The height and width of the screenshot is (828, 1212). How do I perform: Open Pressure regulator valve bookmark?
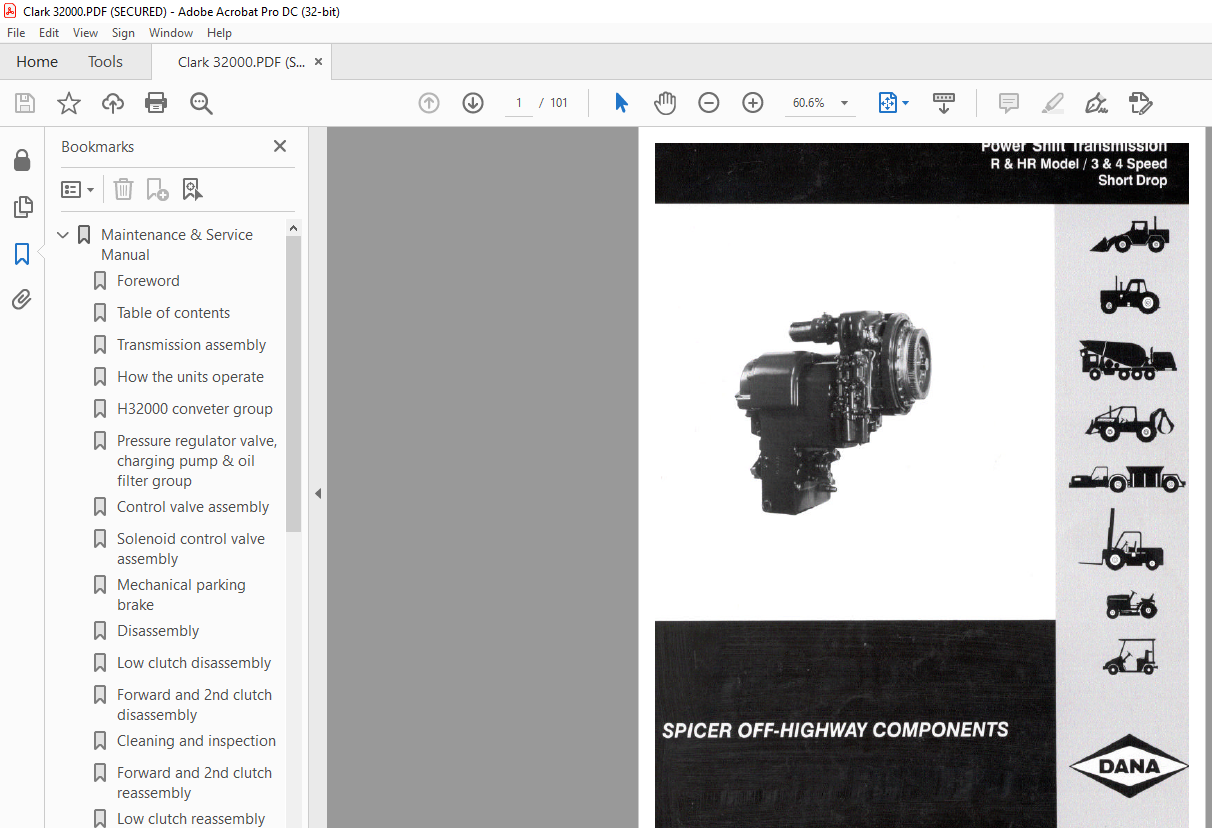pos(197,461)
